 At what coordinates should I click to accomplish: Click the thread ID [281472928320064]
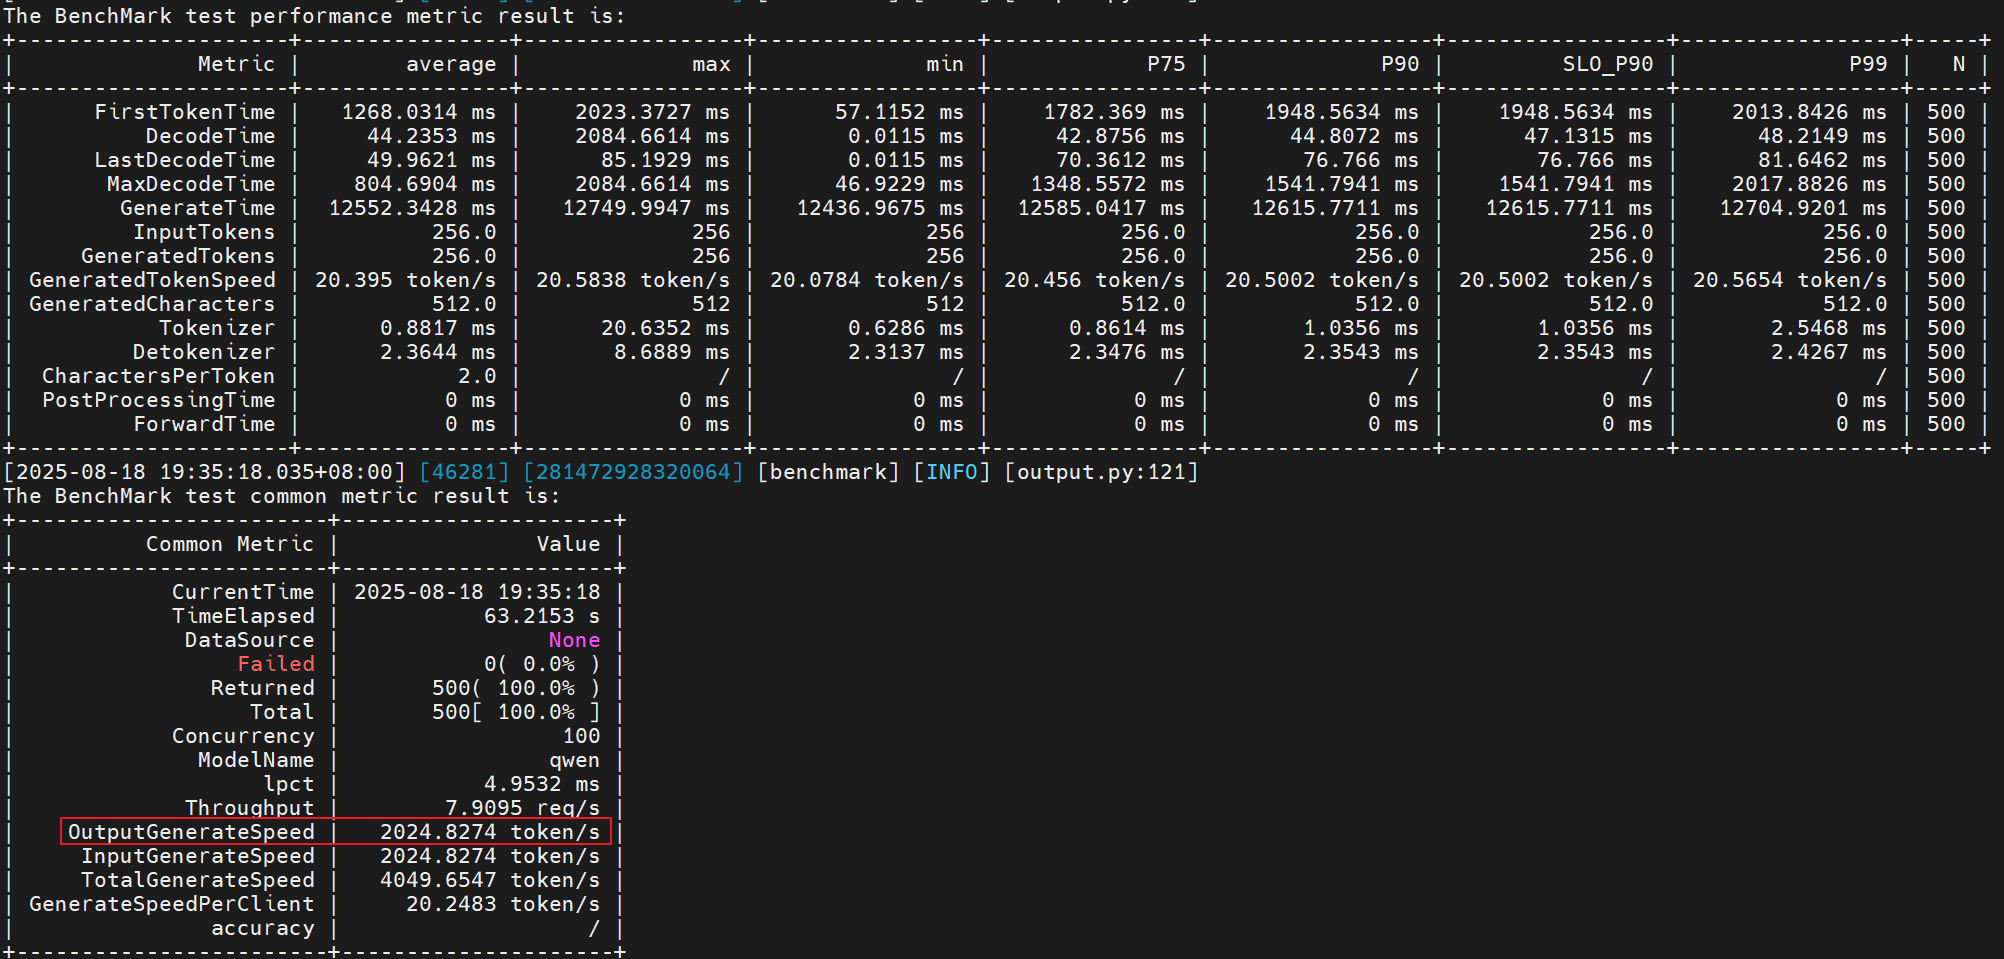(x=633, y=472)
